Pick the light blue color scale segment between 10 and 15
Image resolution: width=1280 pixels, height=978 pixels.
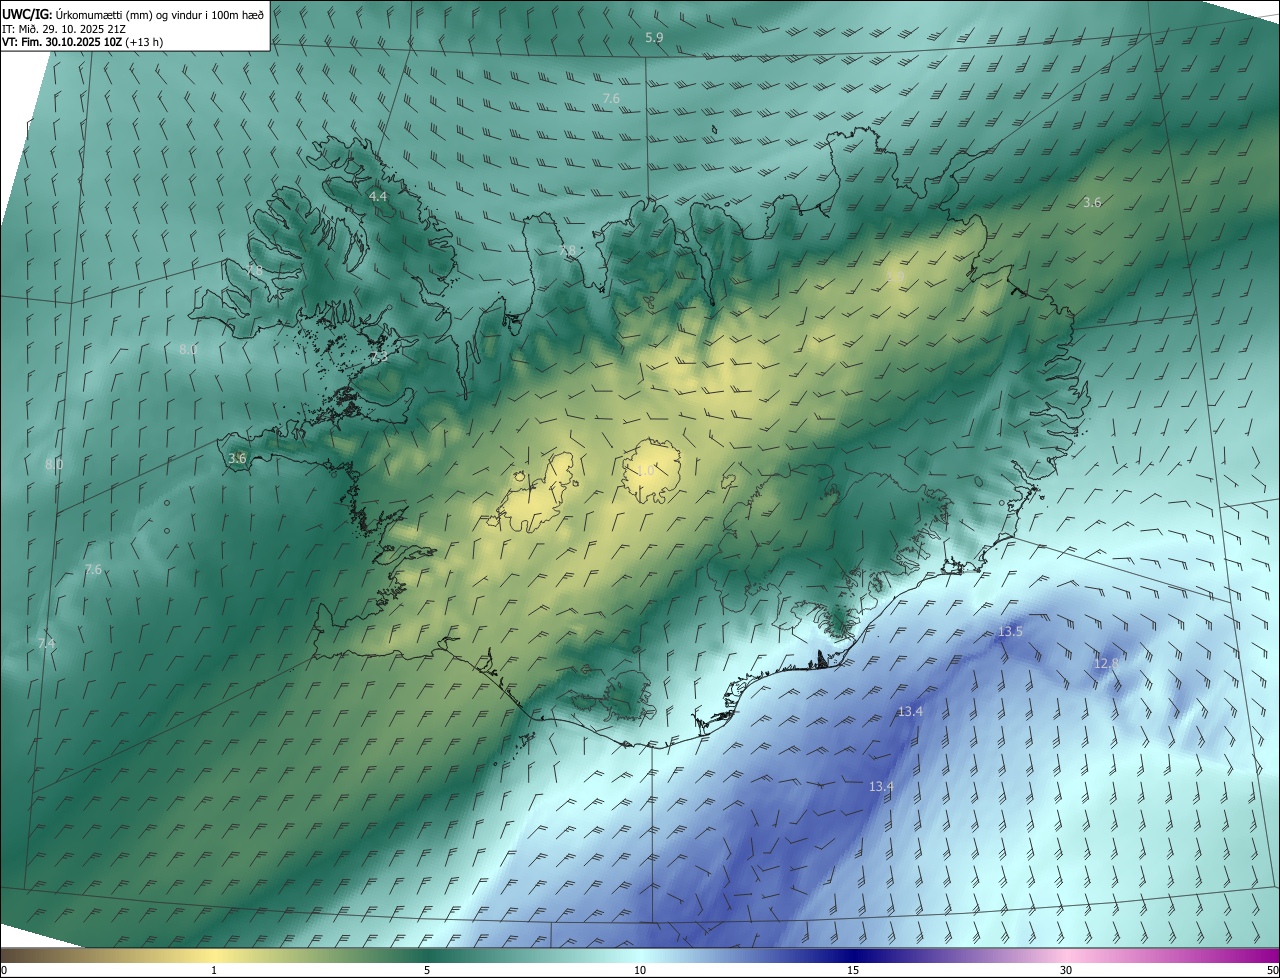point(746,955)
